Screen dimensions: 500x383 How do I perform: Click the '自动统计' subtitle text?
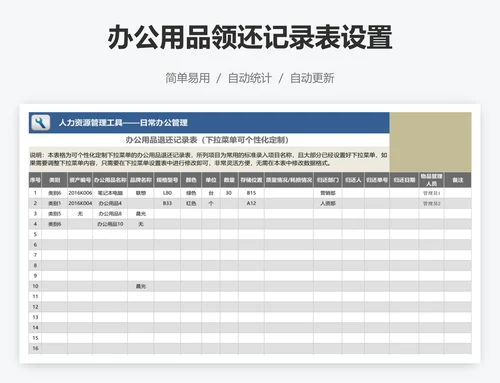coord(250,78)
